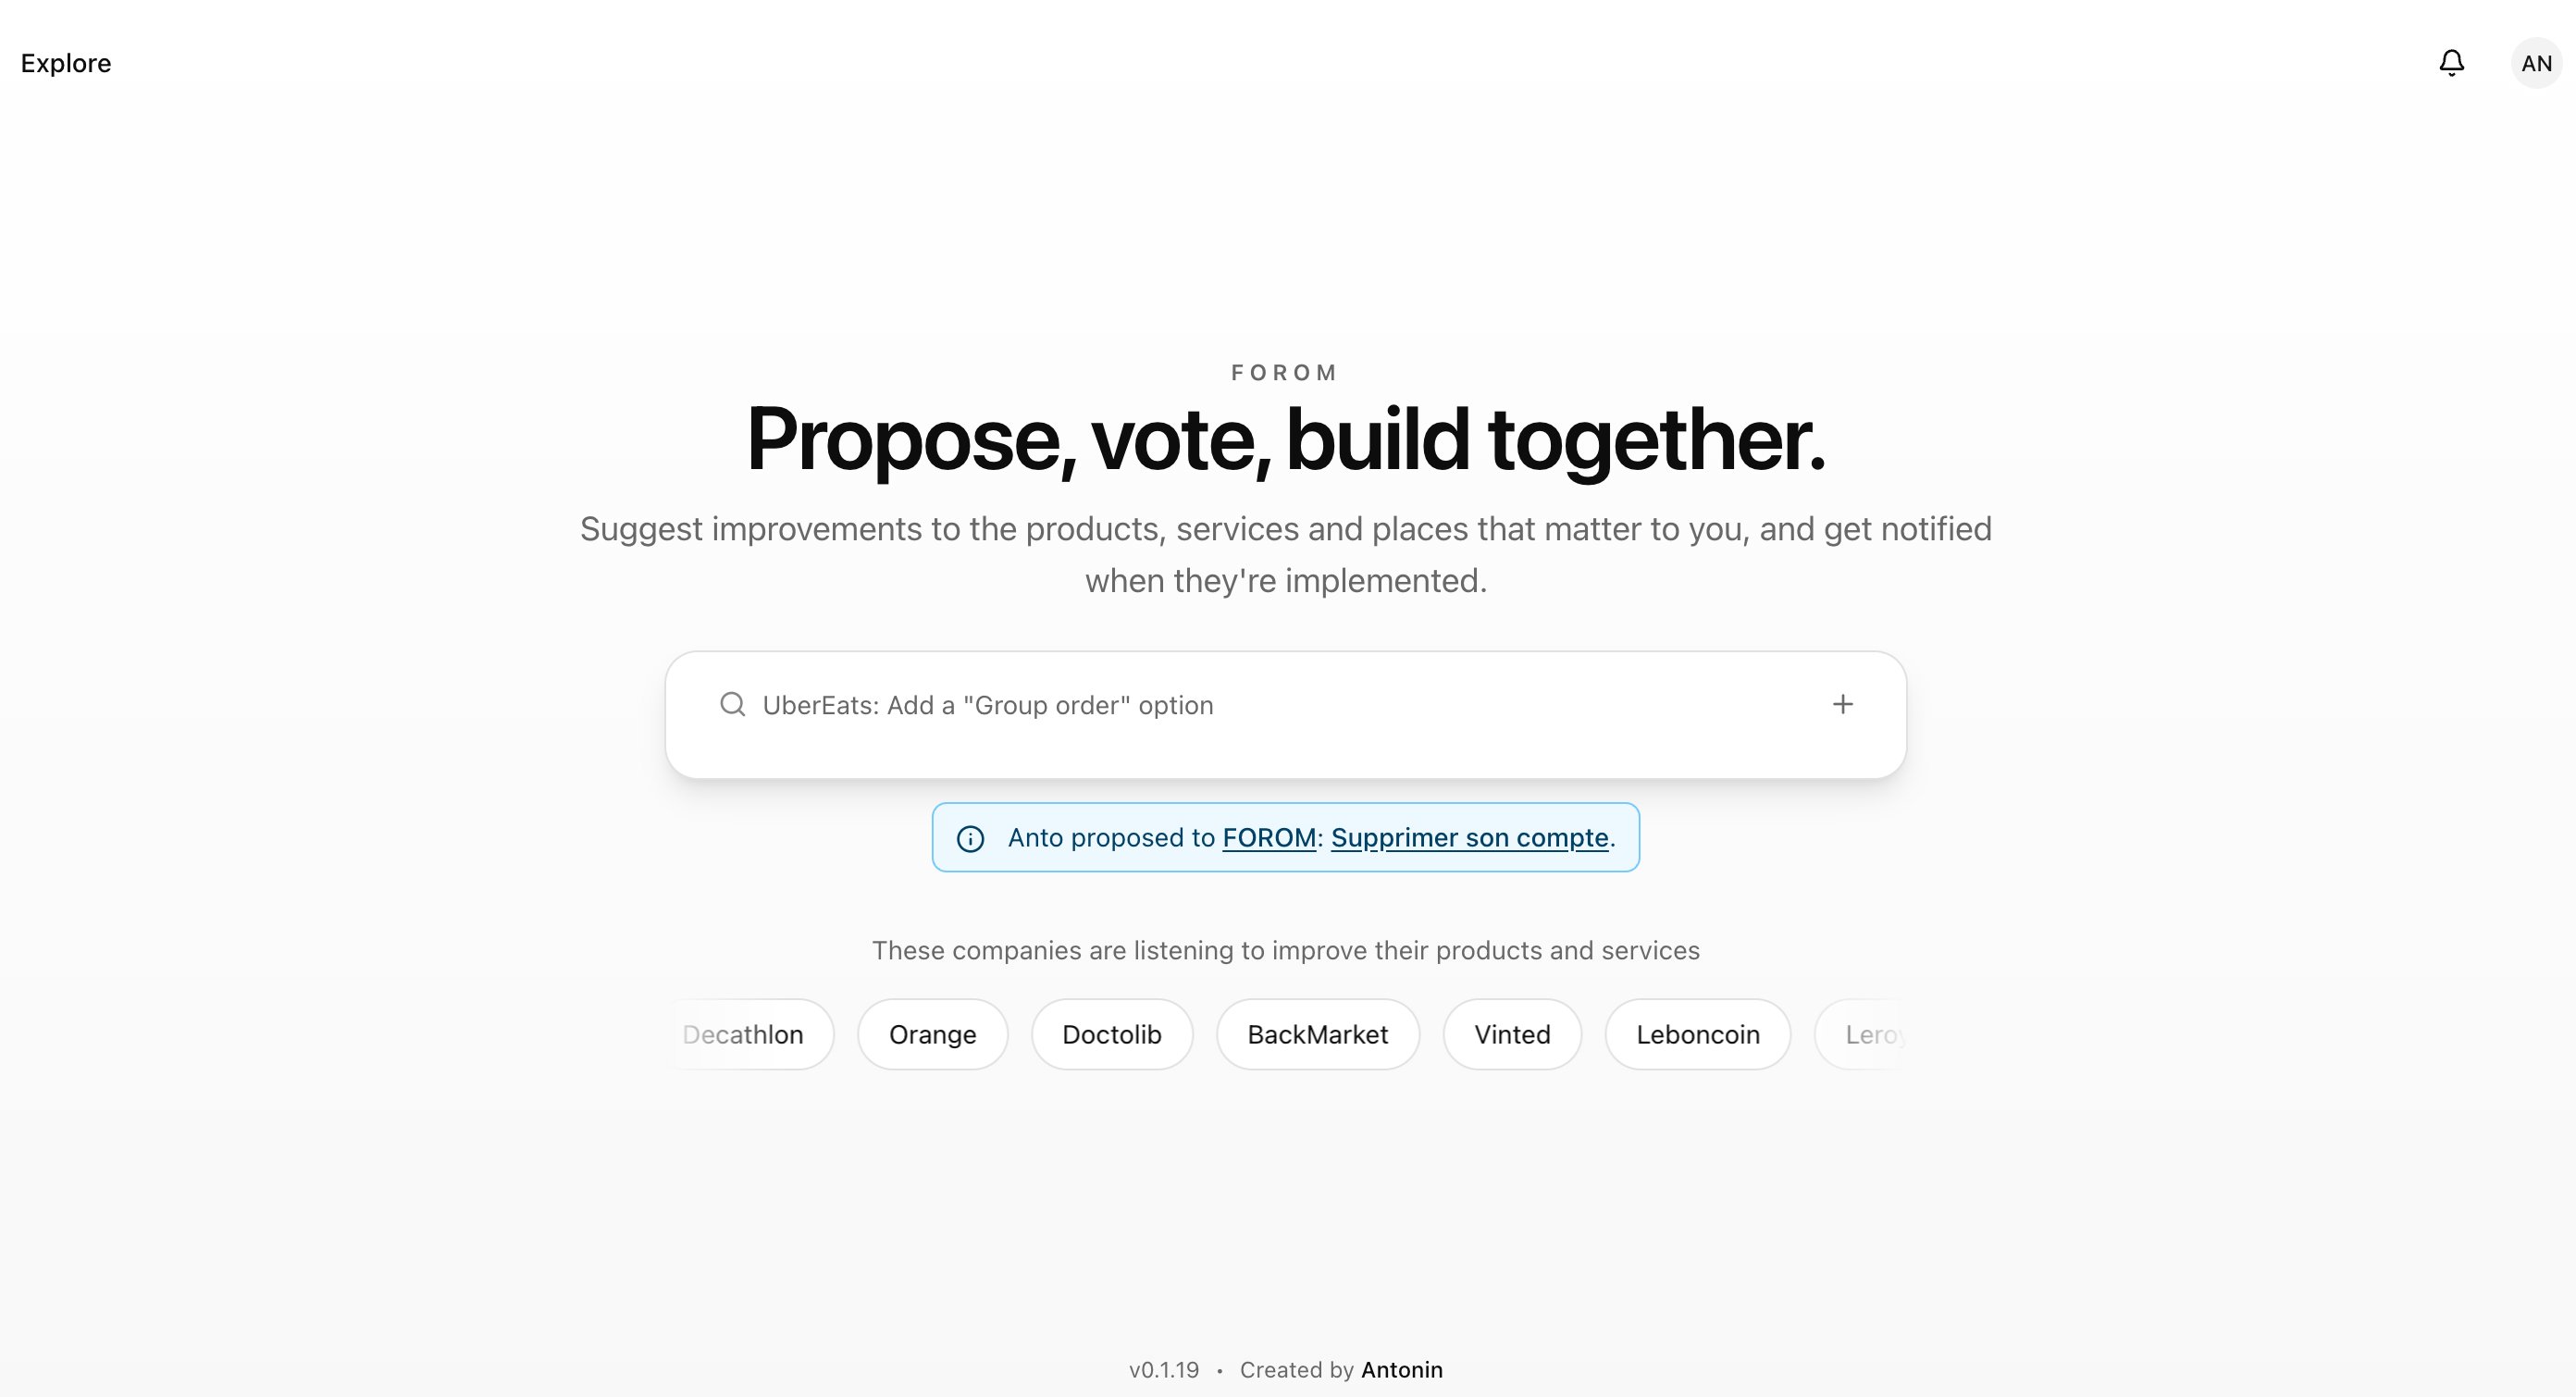Open the Explore page
Image resolution: width=2576 pixels, height=1397 pixels.
[x=65, y=63]
